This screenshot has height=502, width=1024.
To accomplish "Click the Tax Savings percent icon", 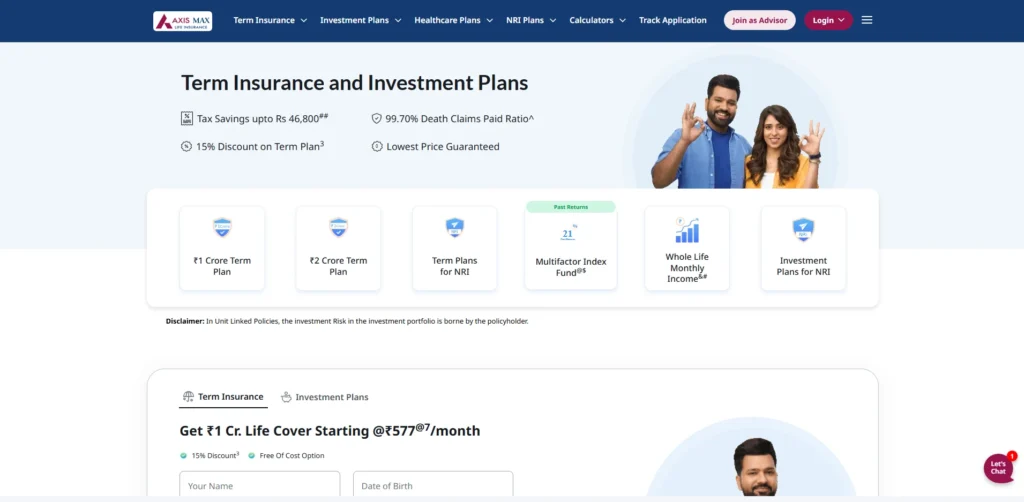I will 187,118.
